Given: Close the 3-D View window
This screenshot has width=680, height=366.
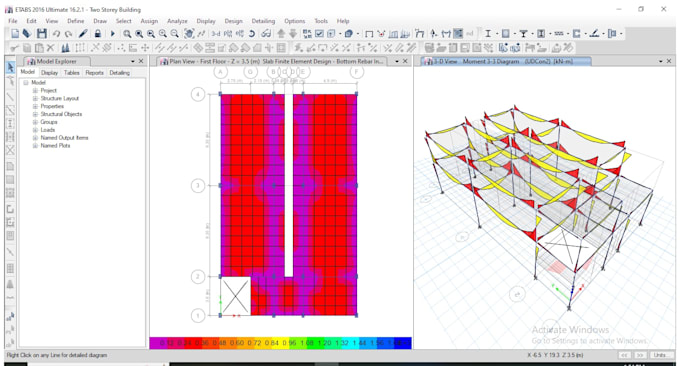Looking at the screenshot, I should point(669,61).
